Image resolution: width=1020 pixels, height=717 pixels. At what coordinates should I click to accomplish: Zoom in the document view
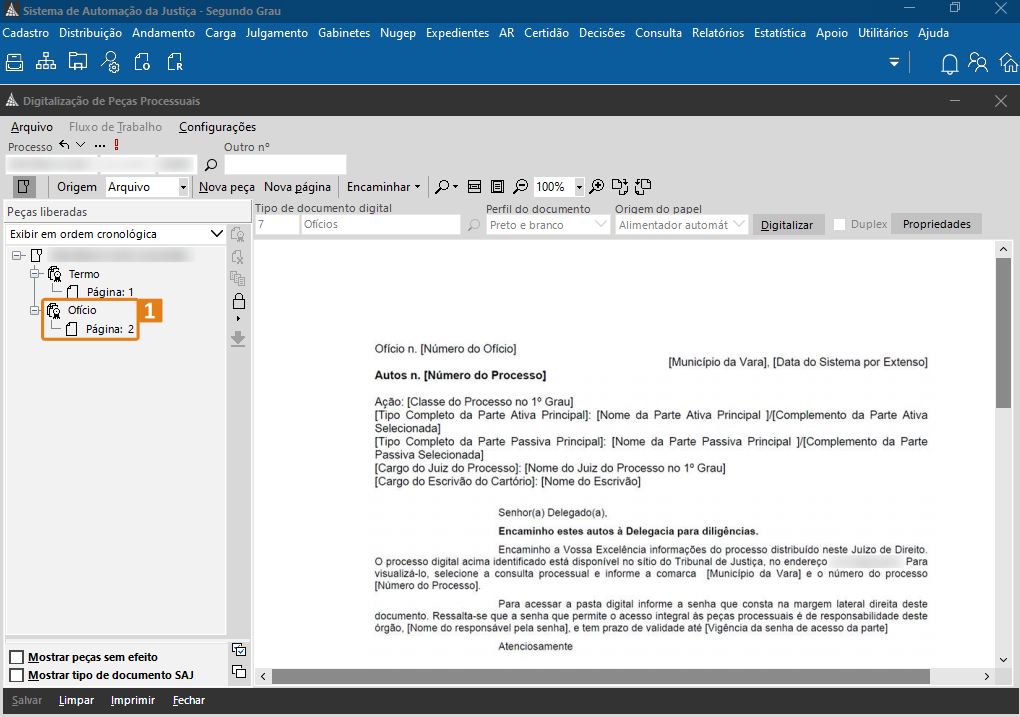[x=597, y=187]
